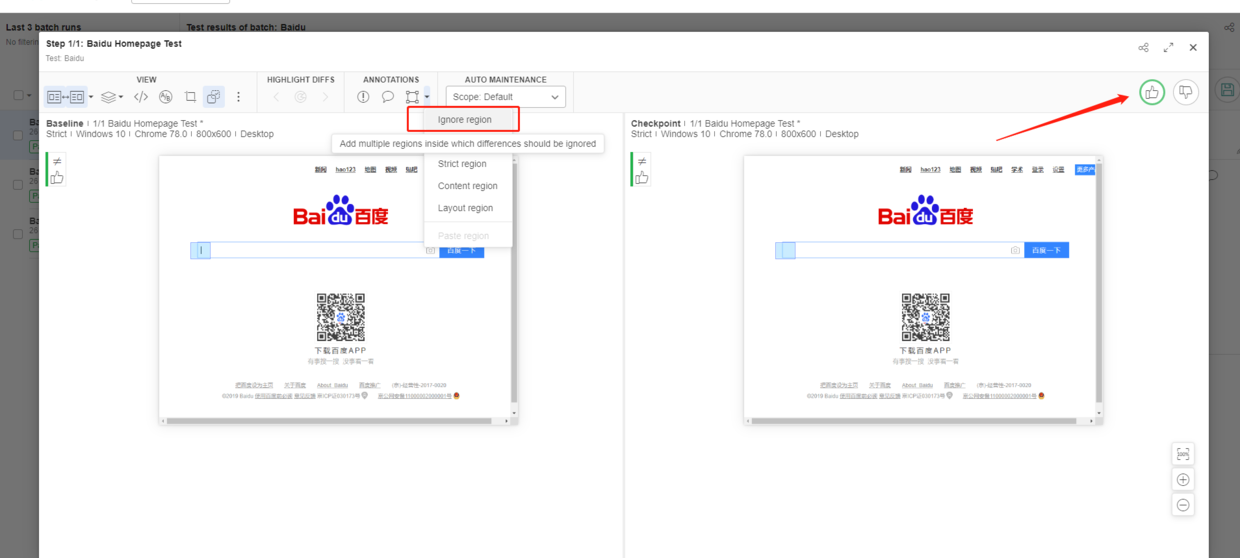Click Test results of batch: Baidu heading
1240x558 pixels.
tap(246, 27)
